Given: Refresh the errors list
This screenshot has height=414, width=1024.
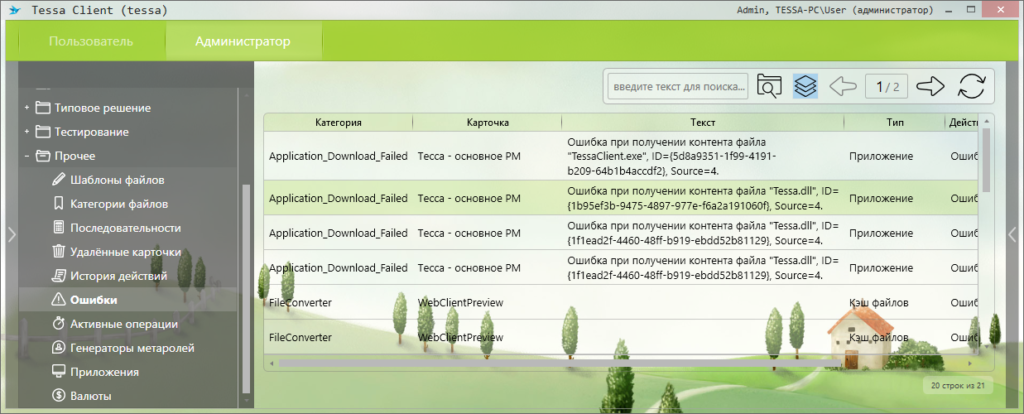Looking at the screenshot, I should tap(971, 86).
